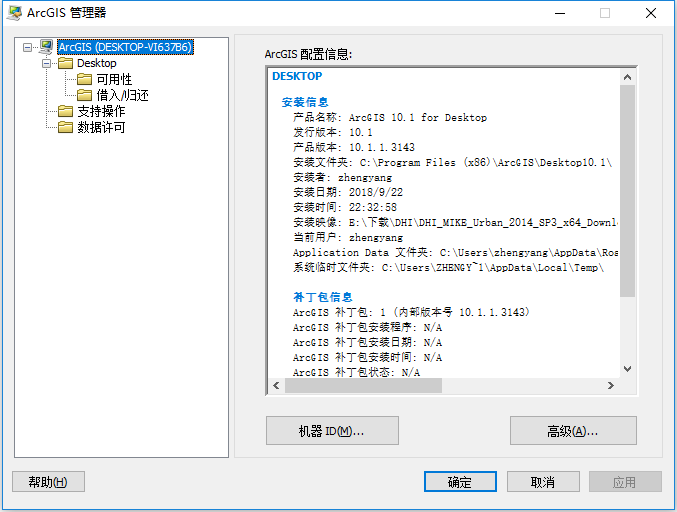Click the horizontal scrollbar thumb
This screenshot has width=677, height=512.
click(x=363, y=385)
